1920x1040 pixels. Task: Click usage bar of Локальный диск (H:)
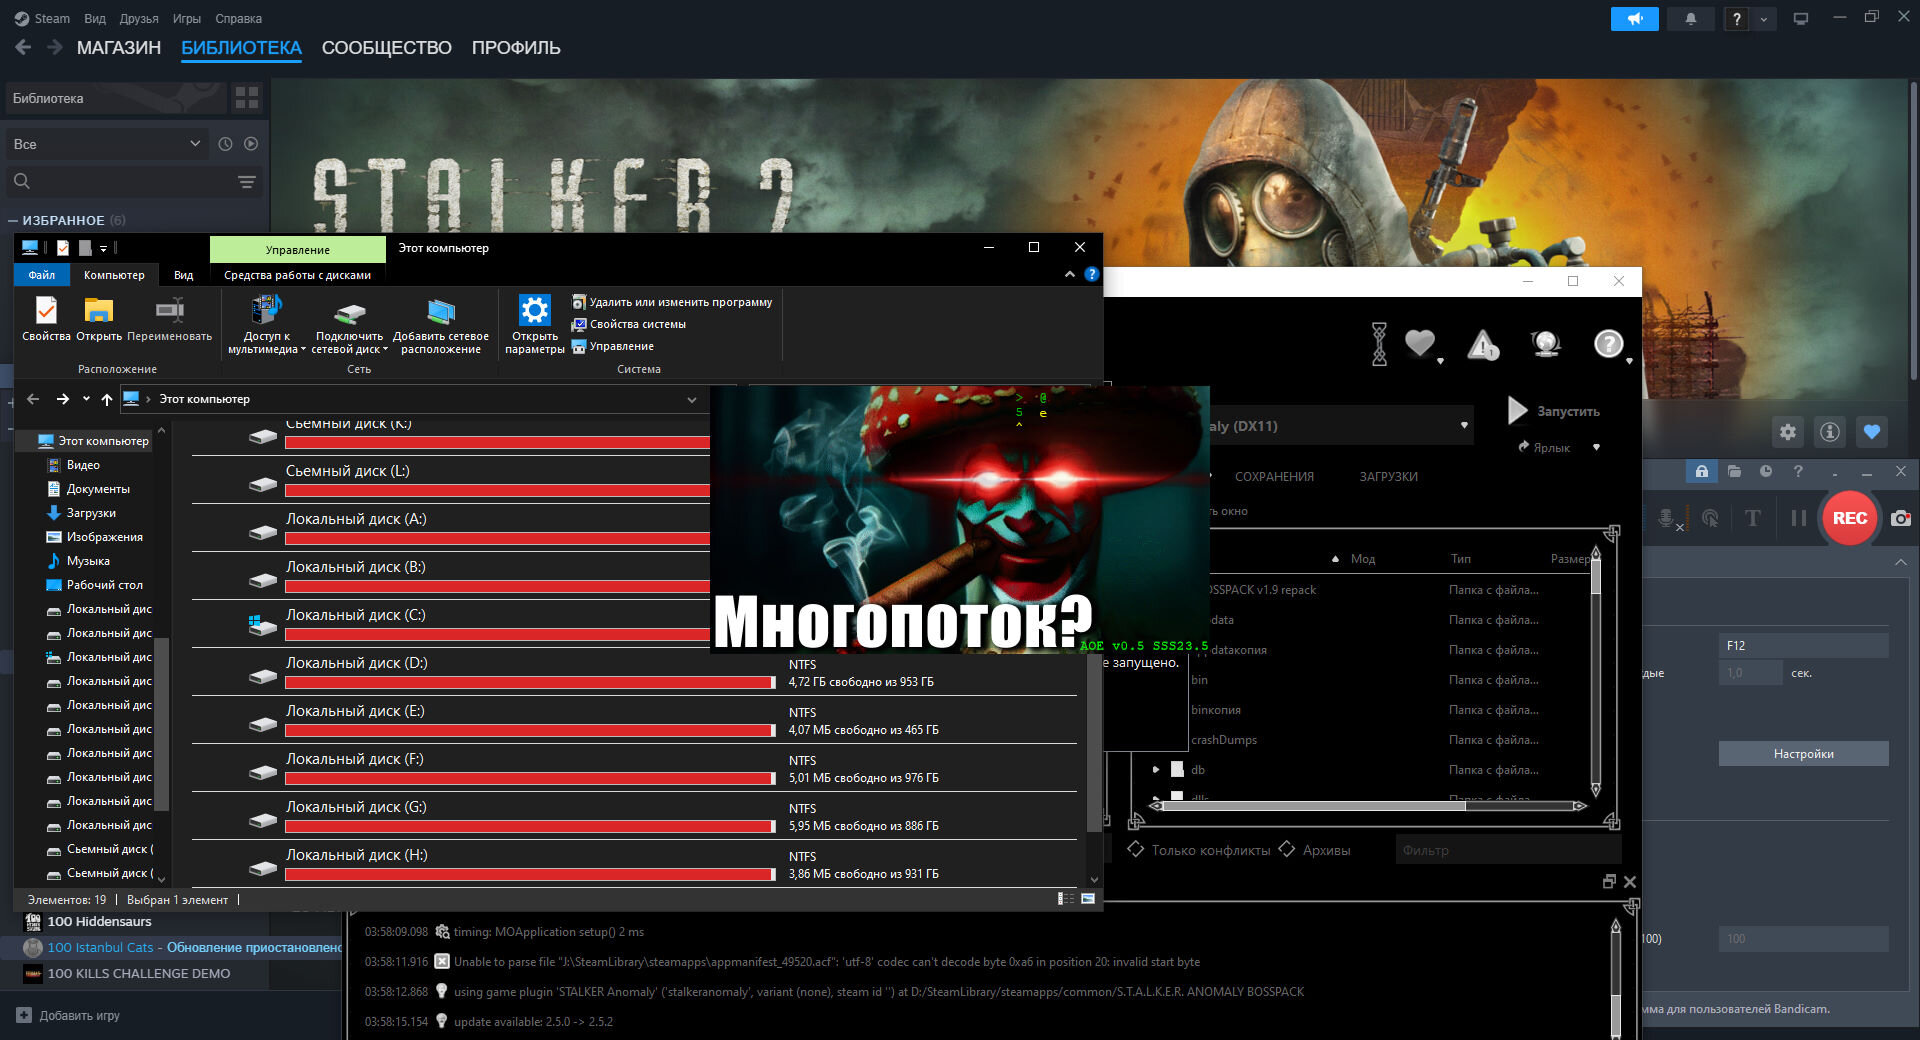[x=530, y=874]
